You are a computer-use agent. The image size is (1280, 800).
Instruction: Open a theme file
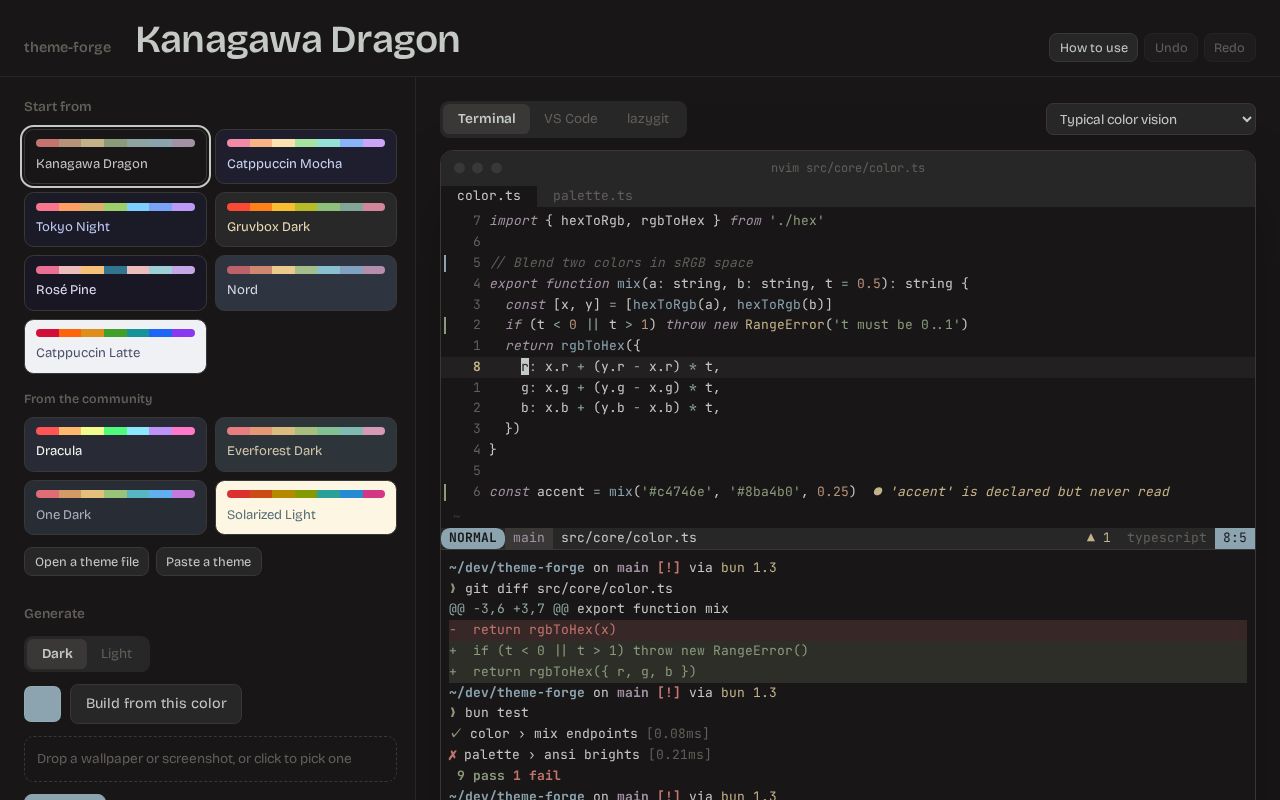coord(87,562)
